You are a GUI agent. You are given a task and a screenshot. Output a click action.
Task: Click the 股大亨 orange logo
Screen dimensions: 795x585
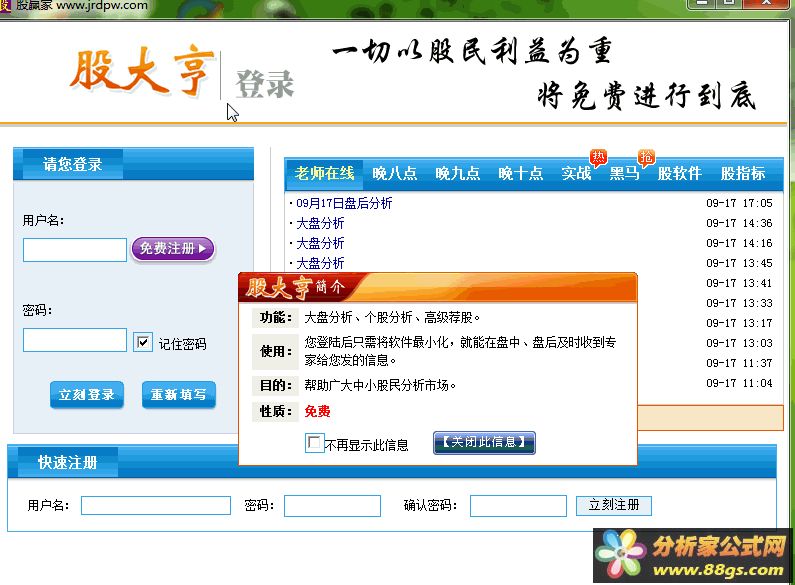141,71
